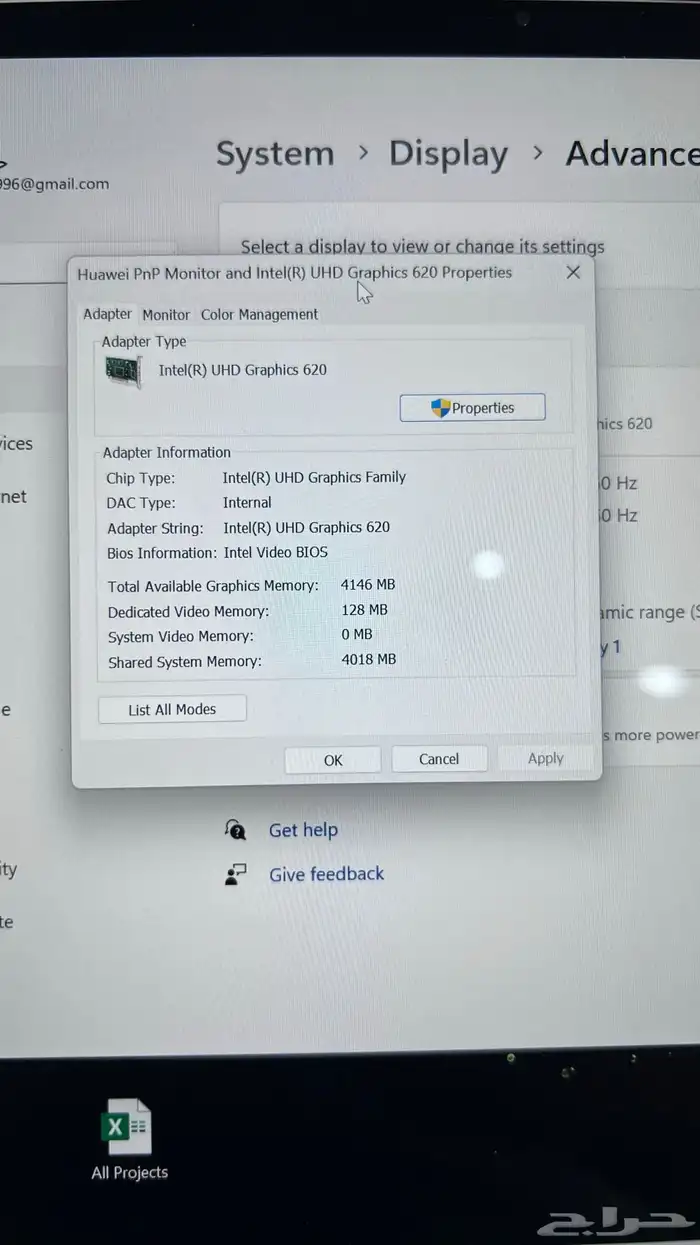The width and height of the screenshot is (700, 1245).
Task: Open the Get help link
Action: pyautogui.click(x=303, y=830)
